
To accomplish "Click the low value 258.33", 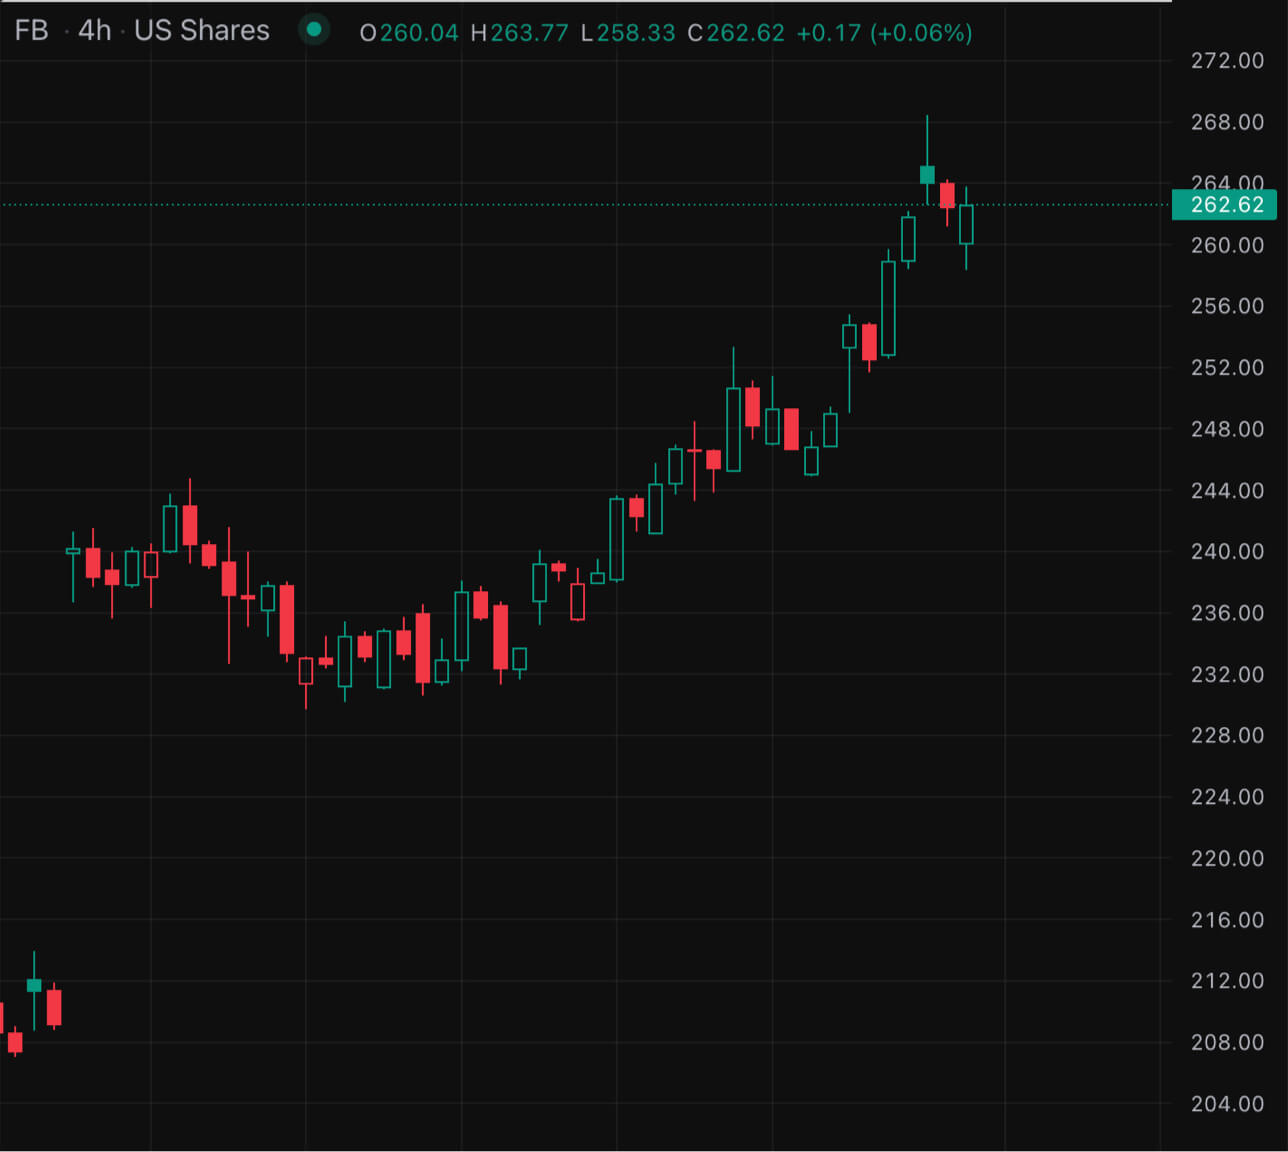I will tap(636, 33).
